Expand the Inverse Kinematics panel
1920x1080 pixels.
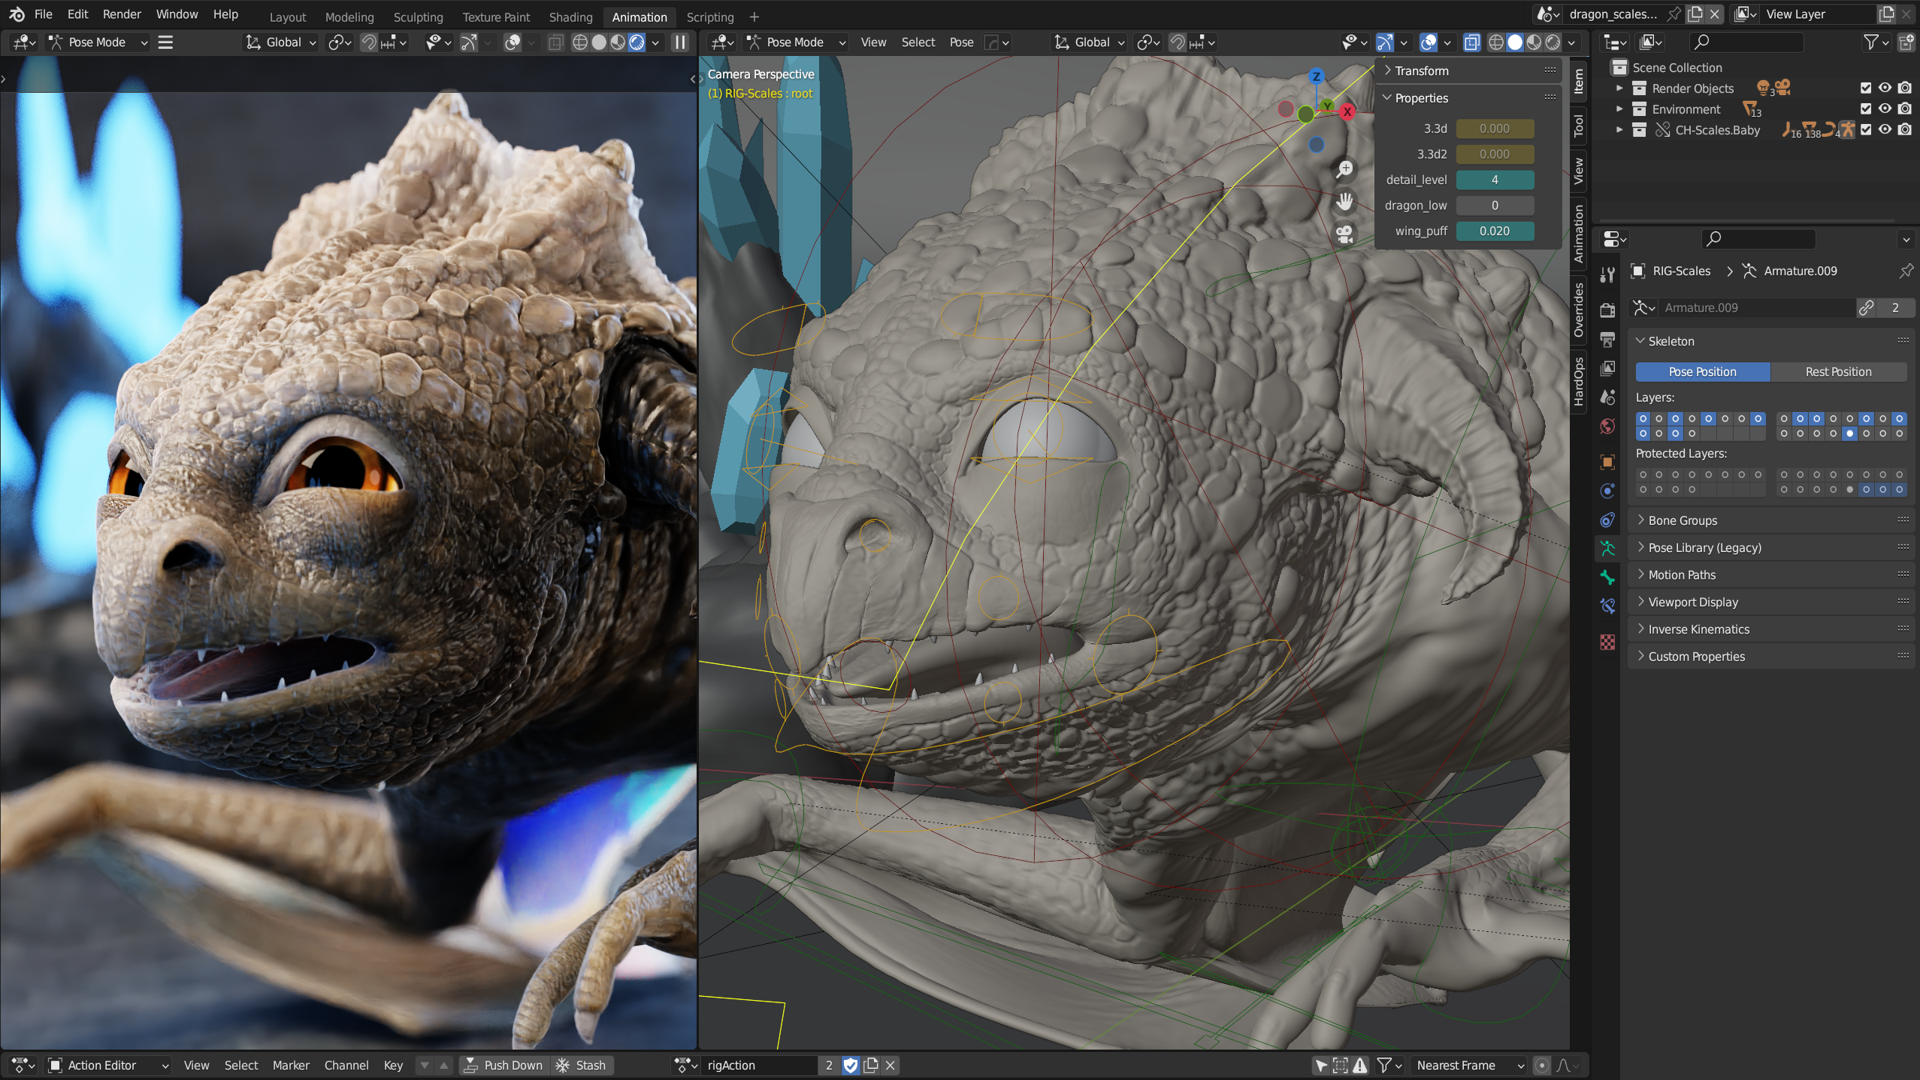coord(1698,629)
